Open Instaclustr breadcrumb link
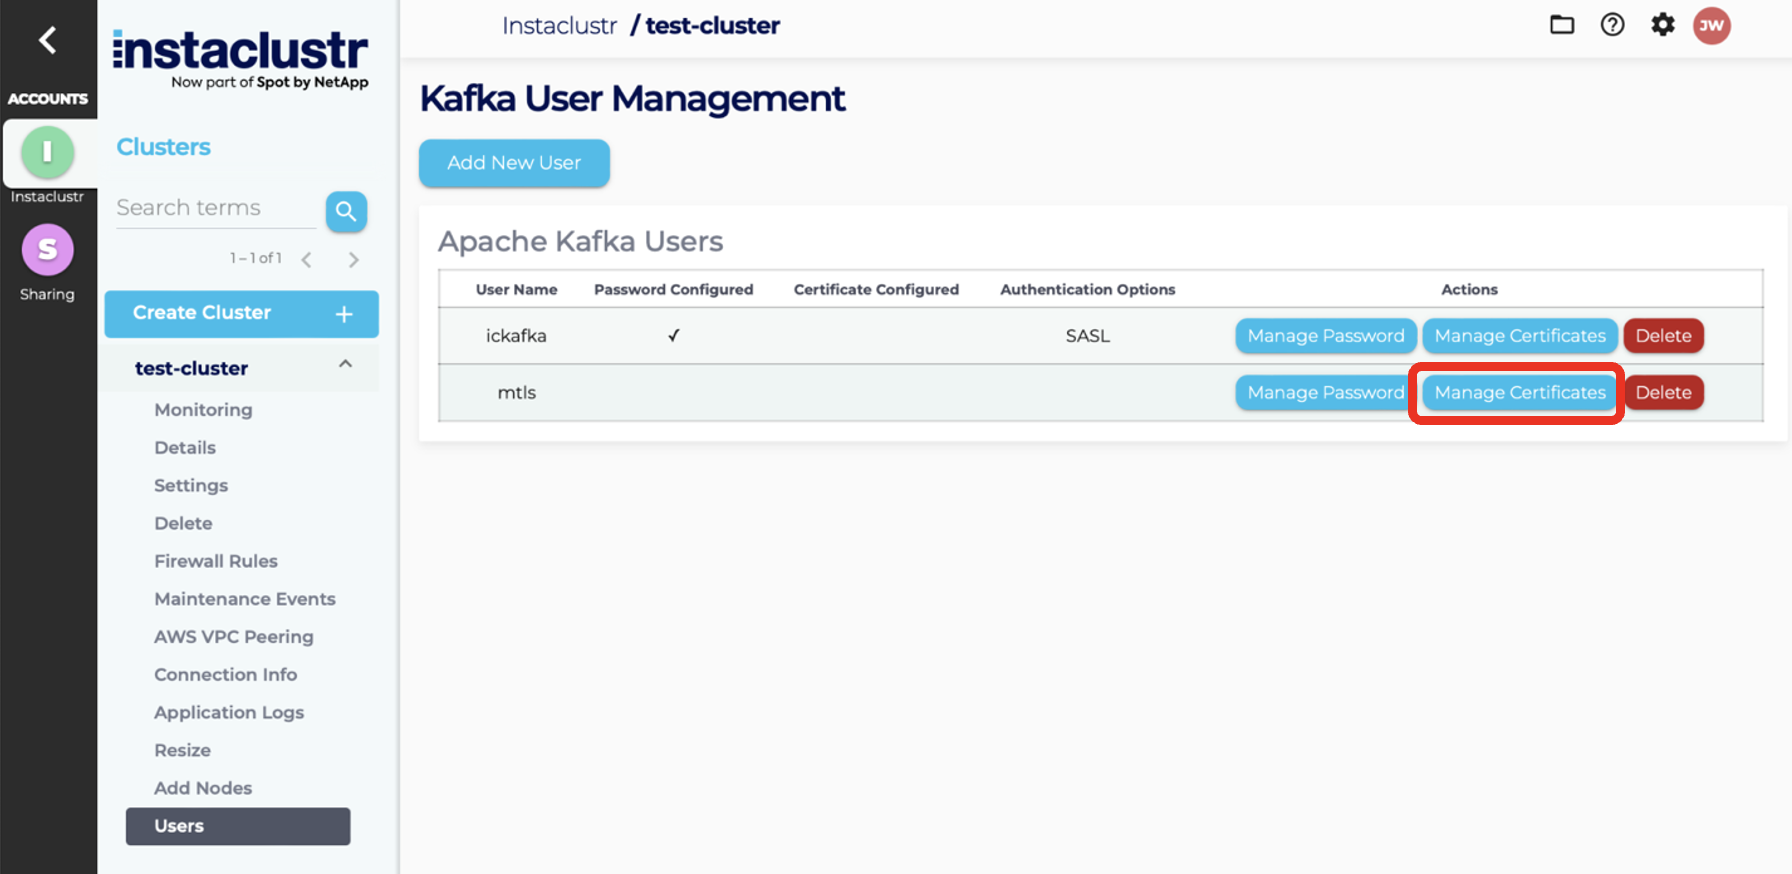This screenshot has height=874, width=1792. click(x=559, y=26)
